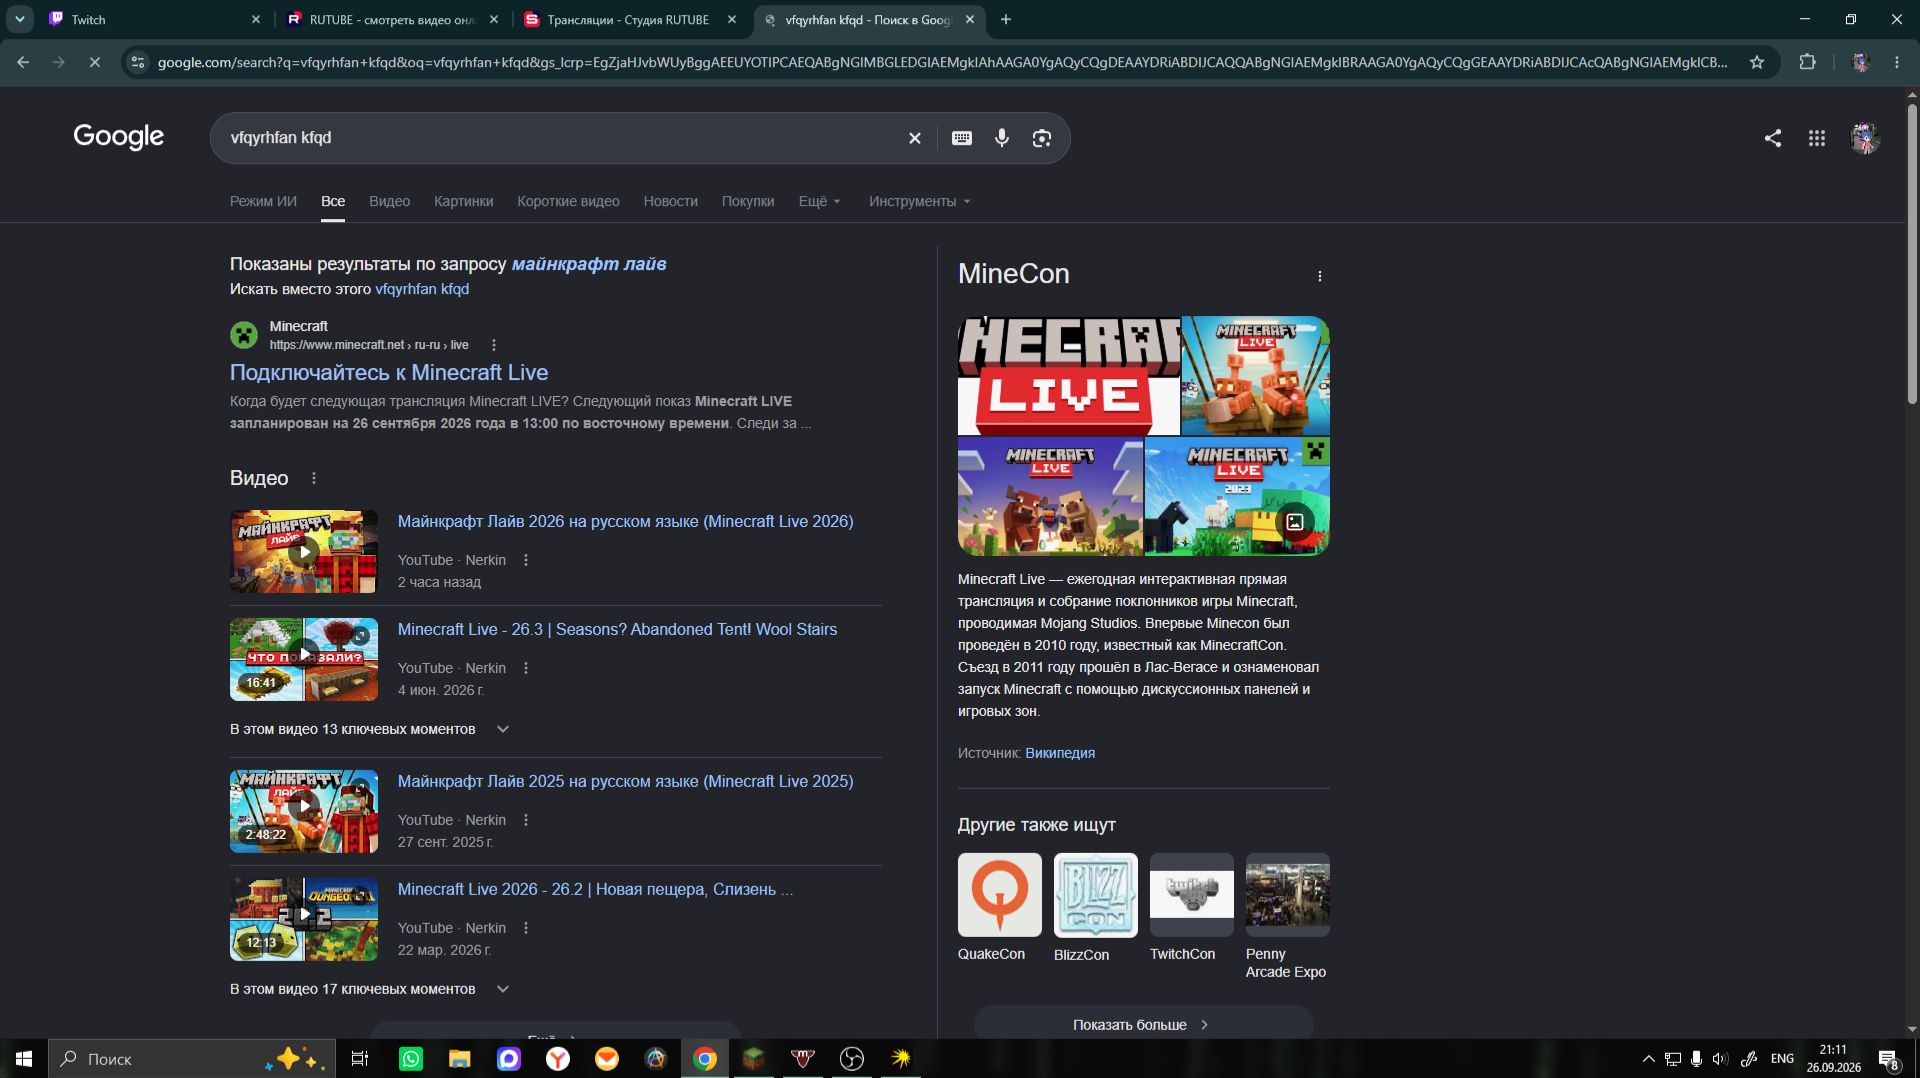Open the Chrome extensions puzzle icon

click(1807, 62)
